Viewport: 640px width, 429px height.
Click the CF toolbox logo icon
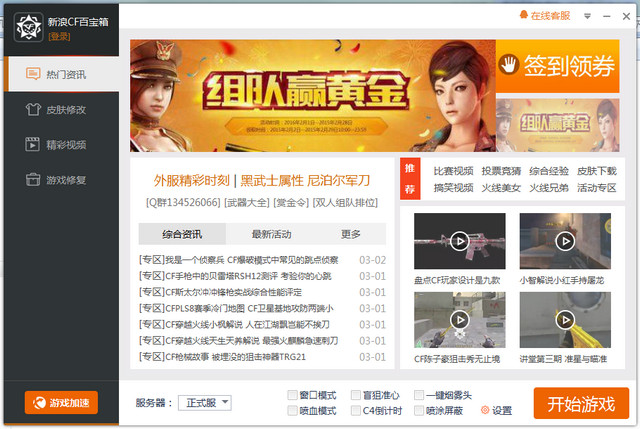tap(28, 27)
